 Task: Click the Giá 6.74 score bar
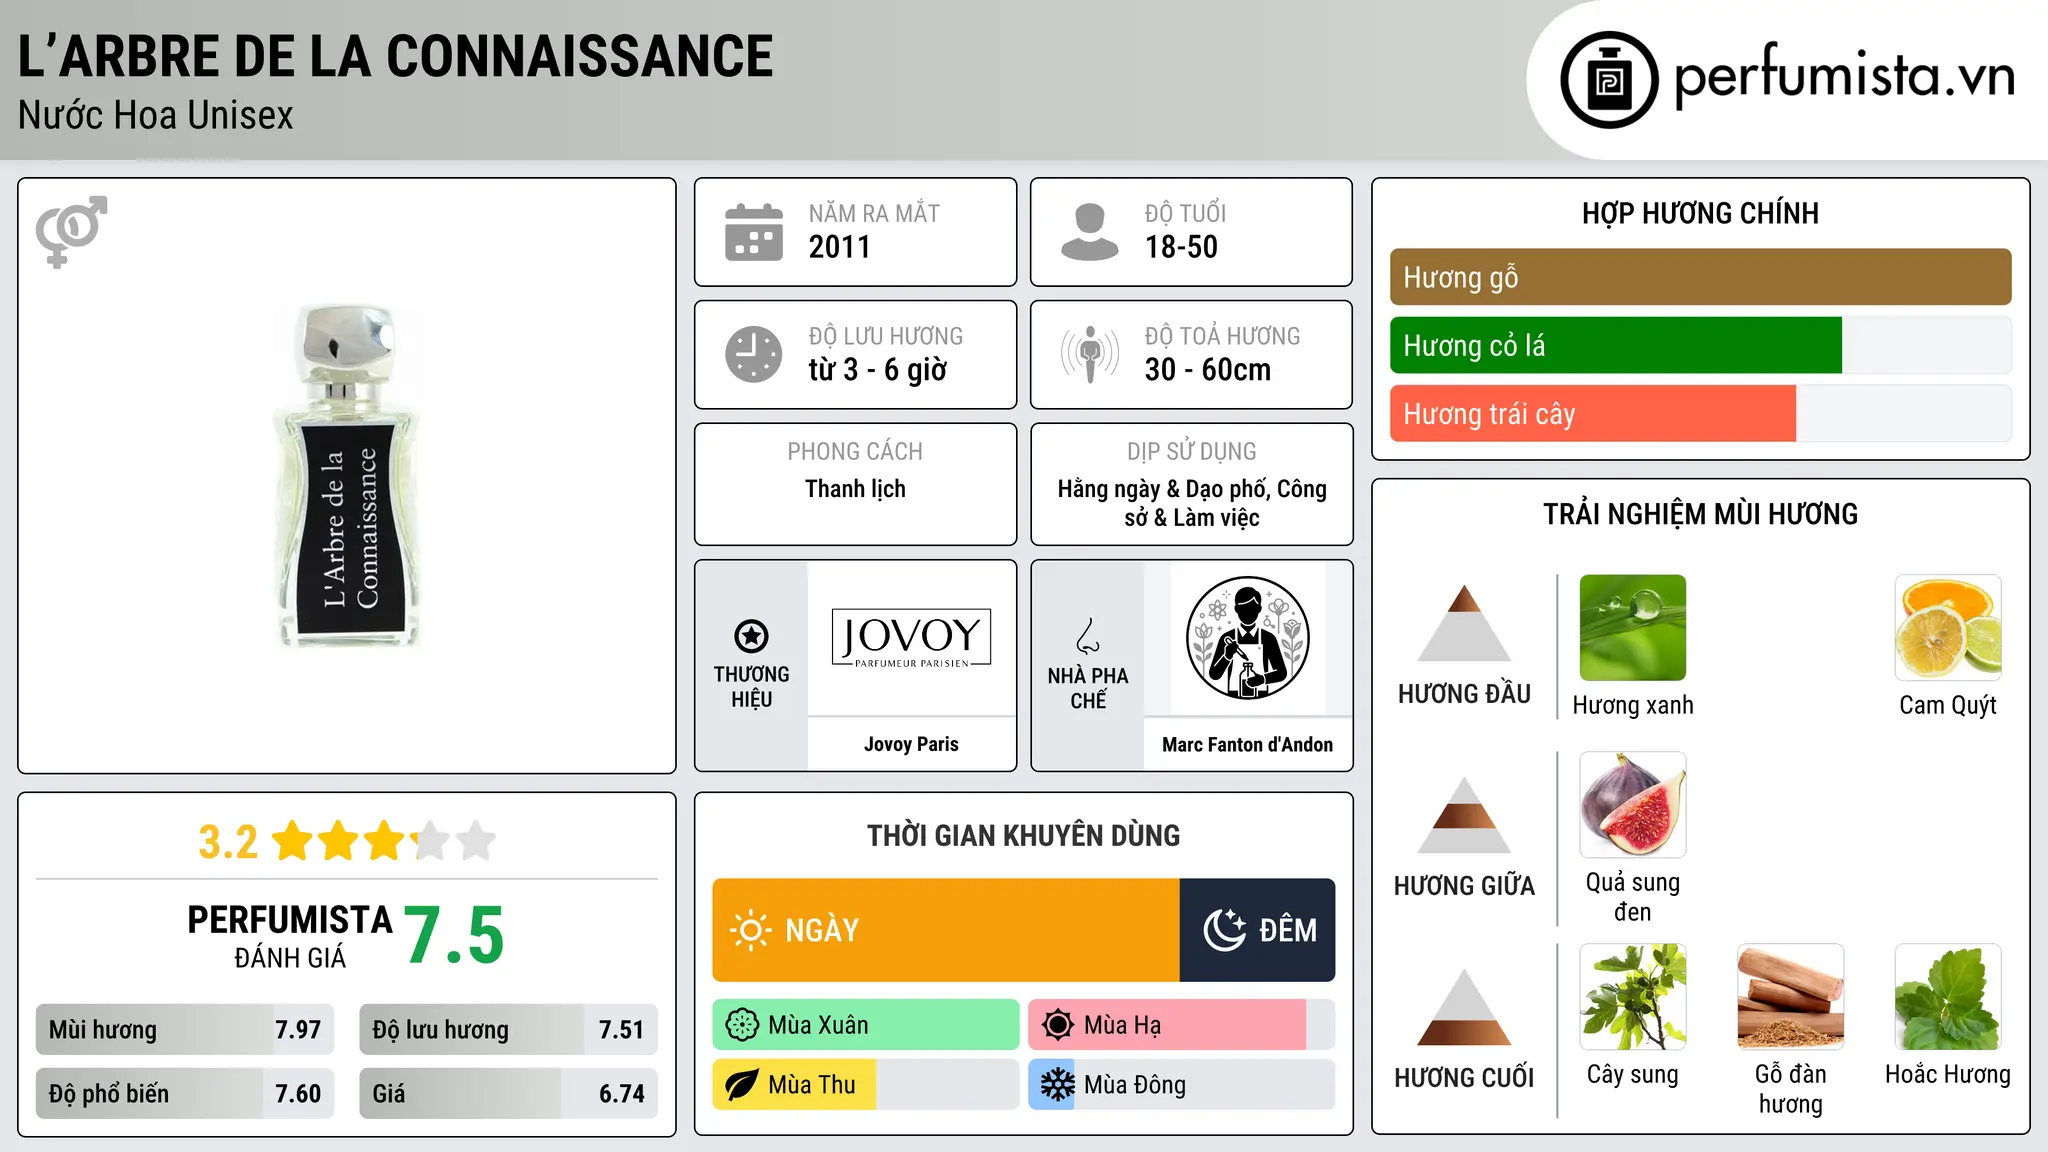[508, 1093]
